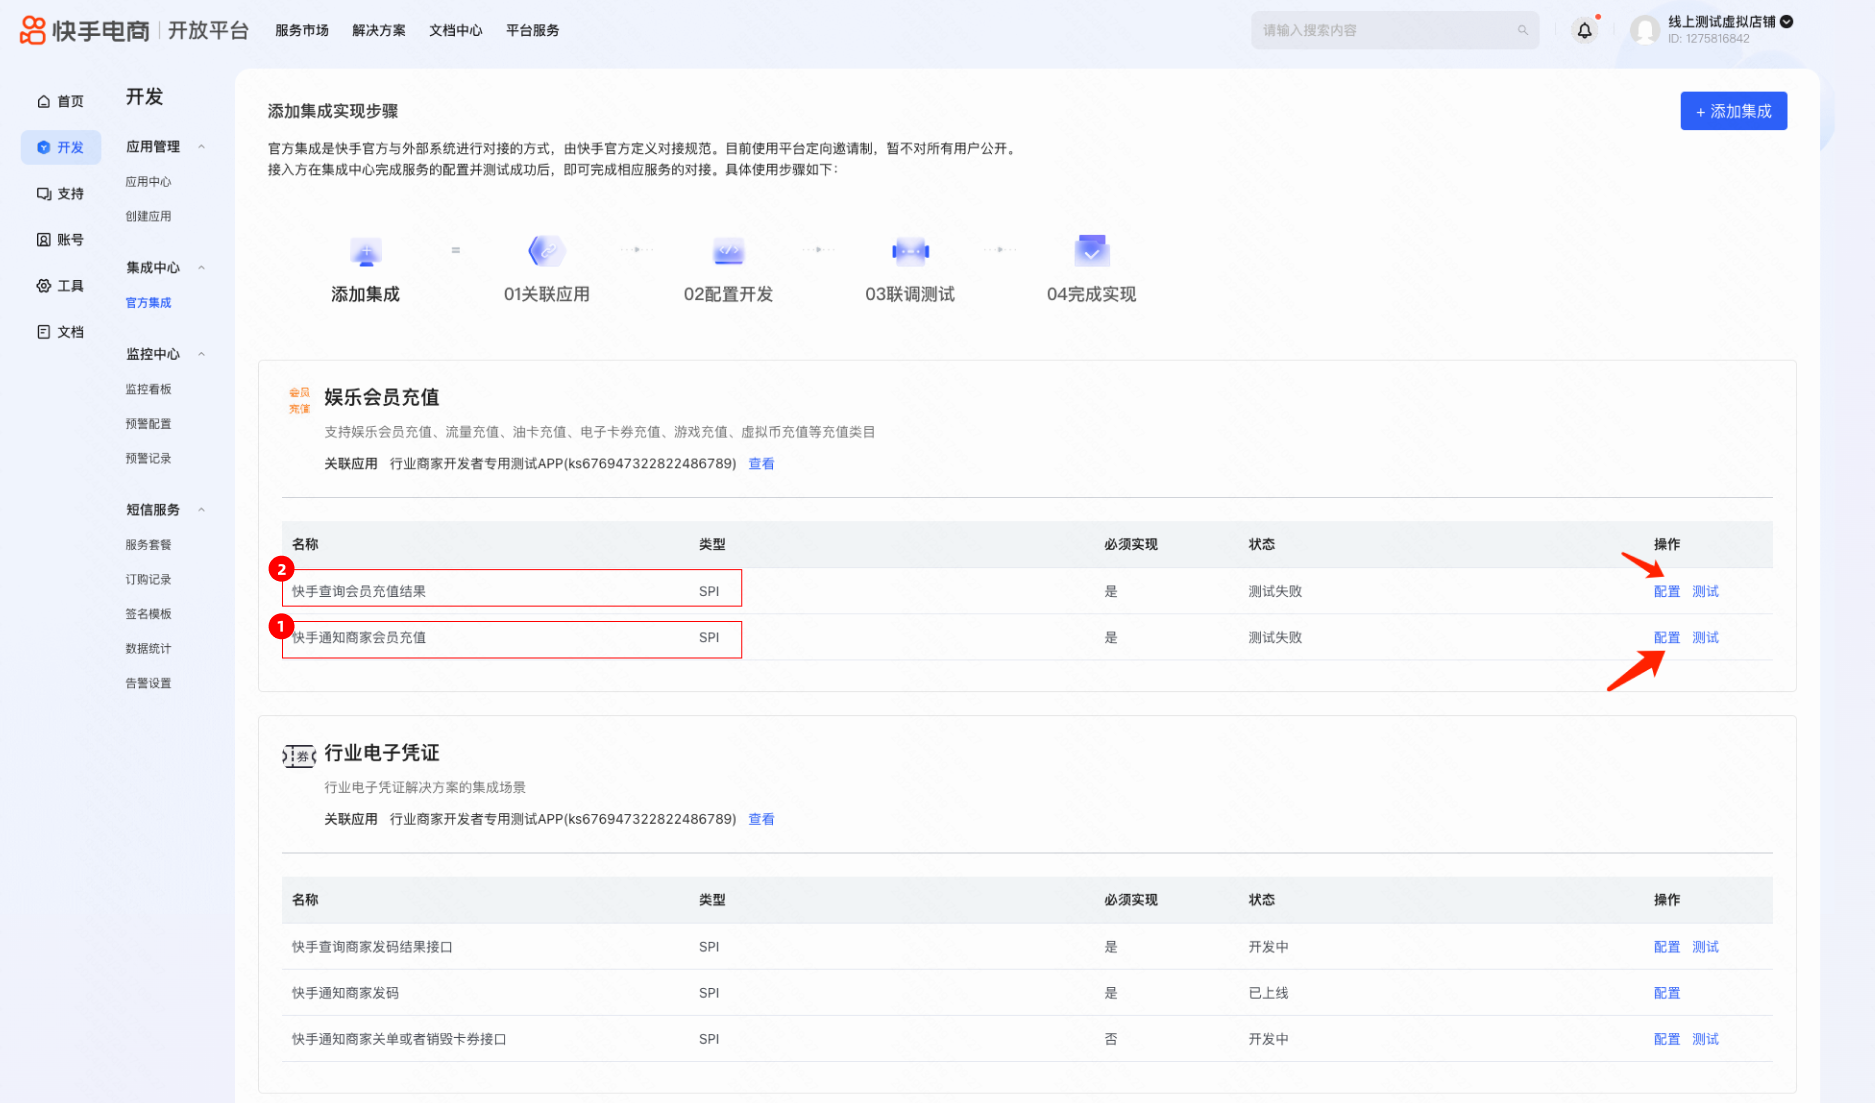
Task: Open 预警配置 in the sidebar
Action: [x=148, y=424]
